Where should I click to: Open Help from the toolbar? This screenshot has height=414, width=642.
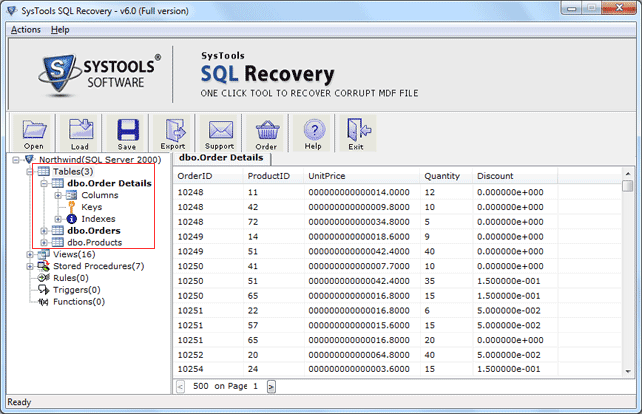tap(313, 131)
